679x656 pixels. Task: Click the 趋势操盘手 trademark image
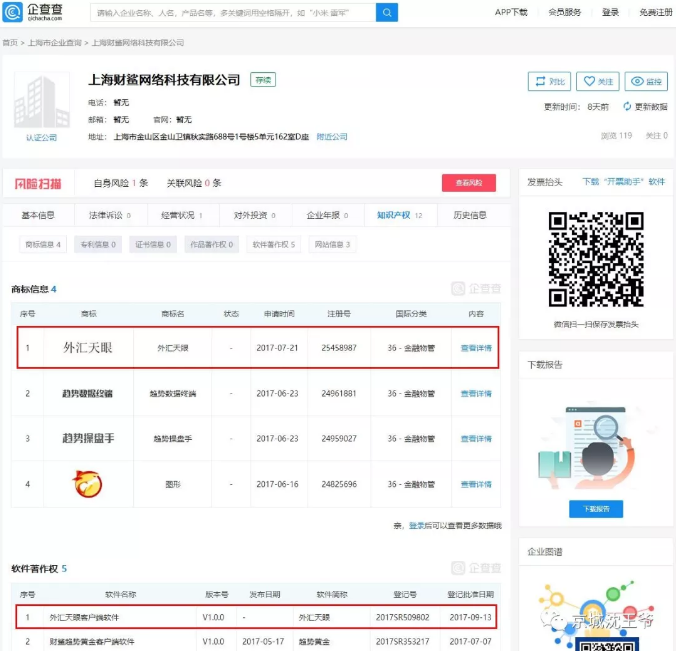pos(89,439)
